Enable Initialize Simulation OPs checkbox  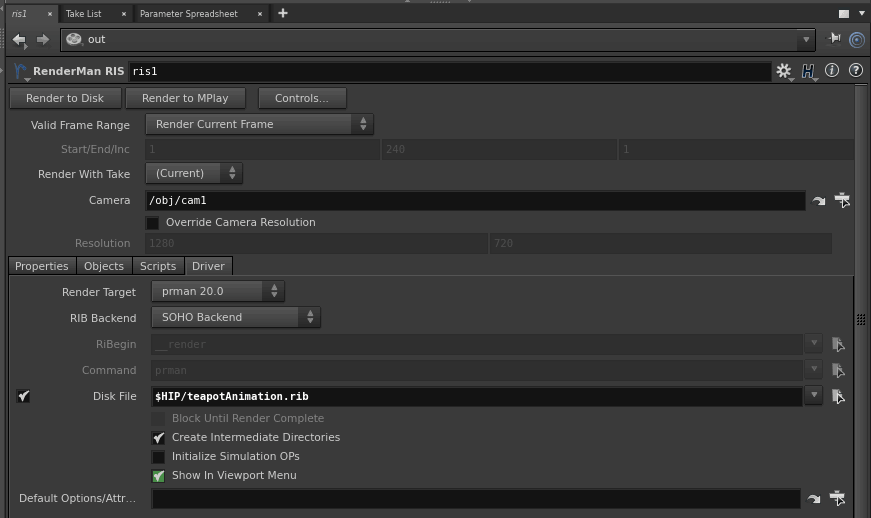158,457
